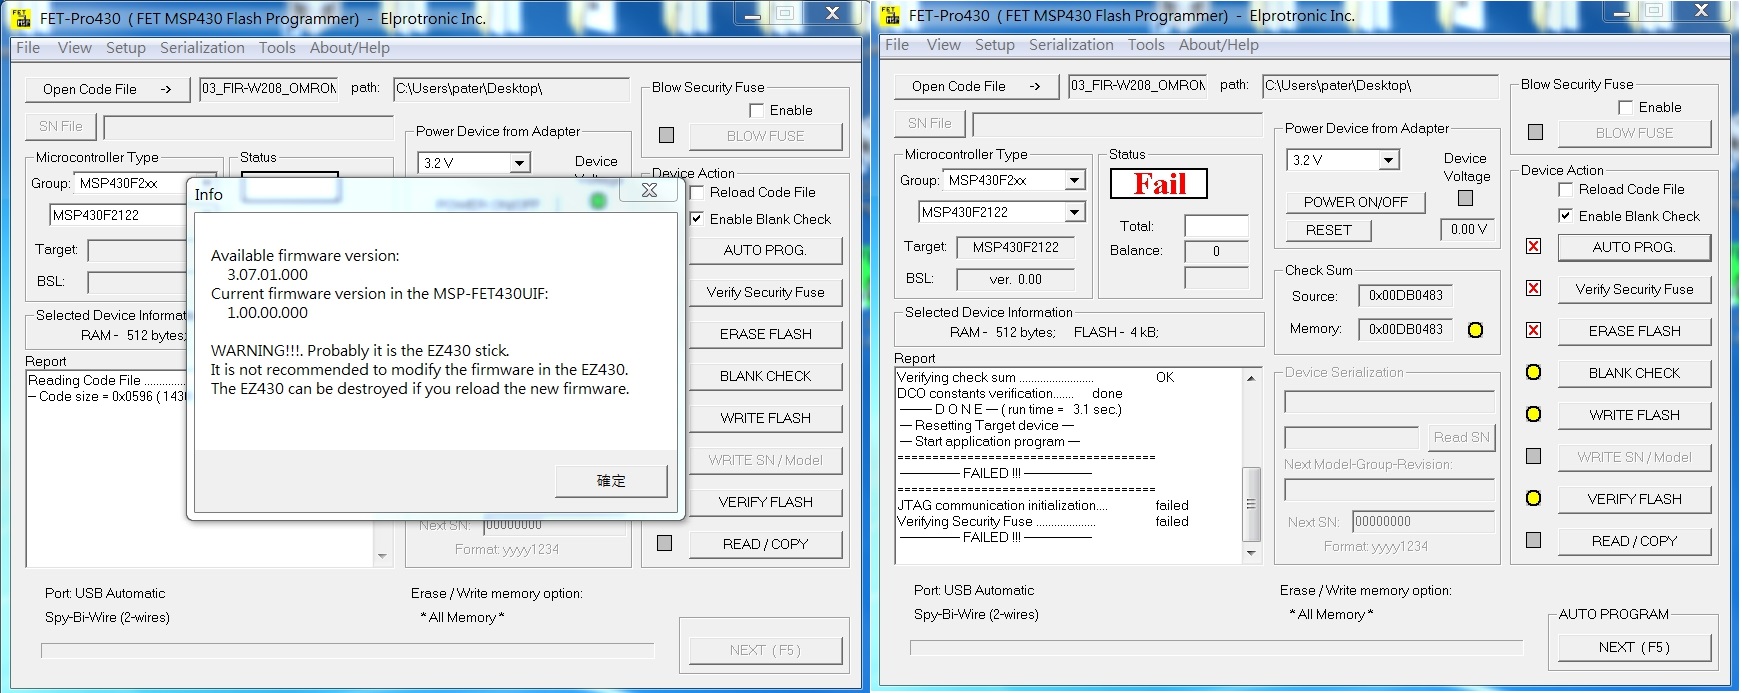
Task: Click FET-Pro430 app icon in right window title bar
Action: click(x=890, y=15)
